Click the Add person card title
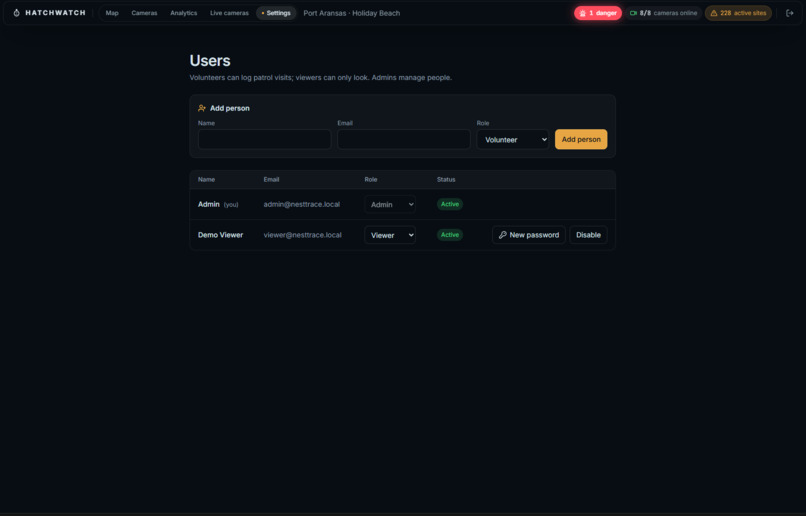This screenshot has height=516, width=806. [230, 108]
